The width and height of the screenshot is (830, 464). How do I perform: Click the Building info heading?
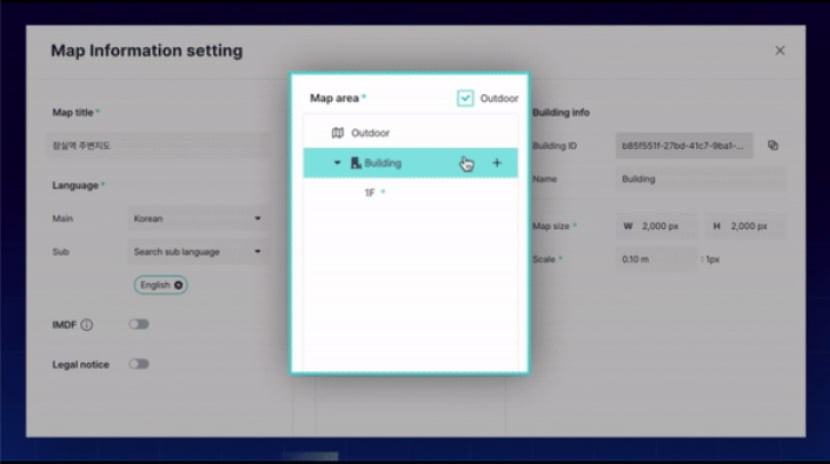pos(561,113)
